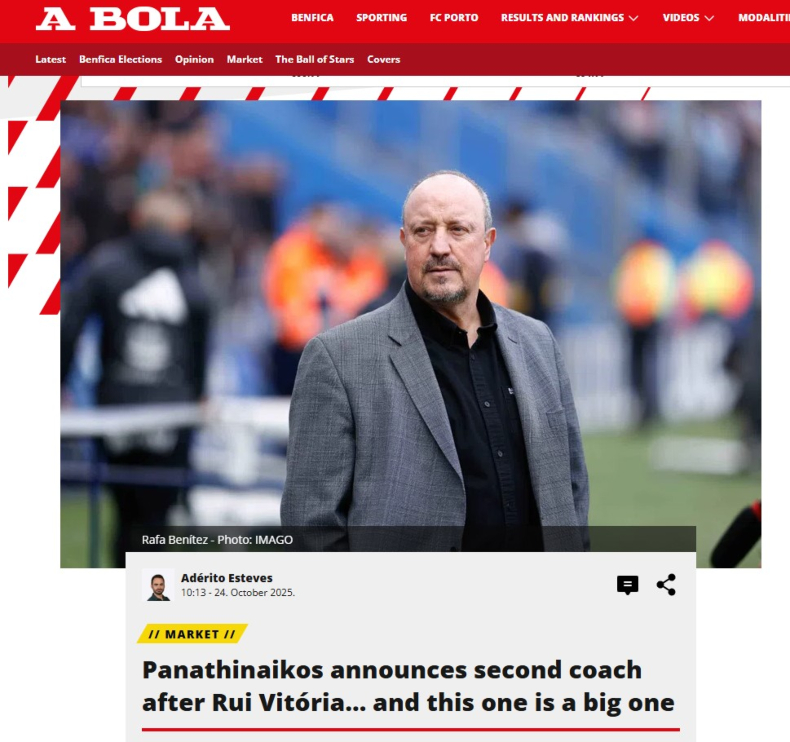
Task: Click the Panathinaikos article headline
Action: click(x=408, y=686)
